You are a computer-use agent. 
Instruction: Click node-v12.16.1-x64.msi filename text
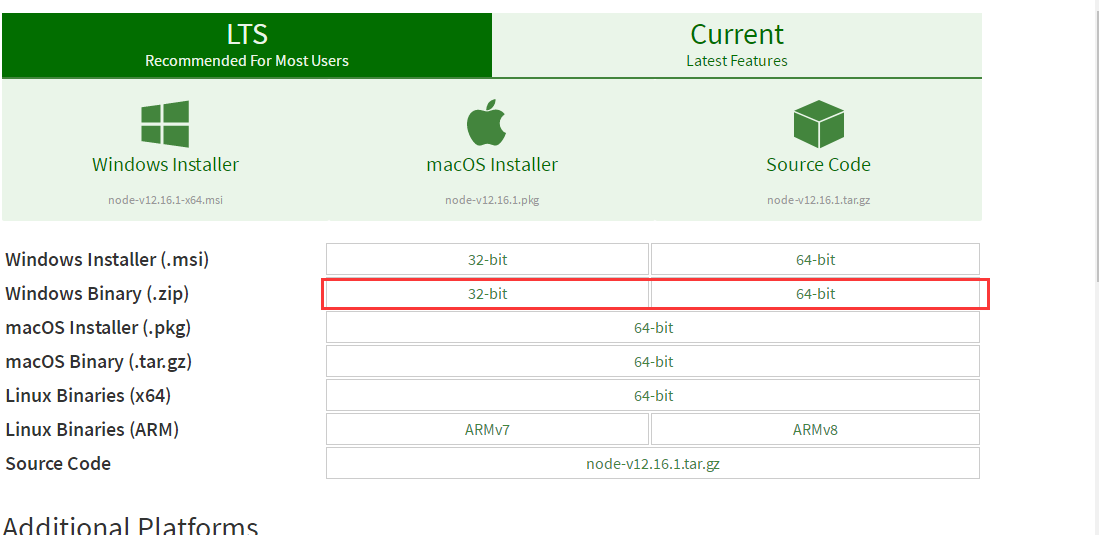click(166, 200)
